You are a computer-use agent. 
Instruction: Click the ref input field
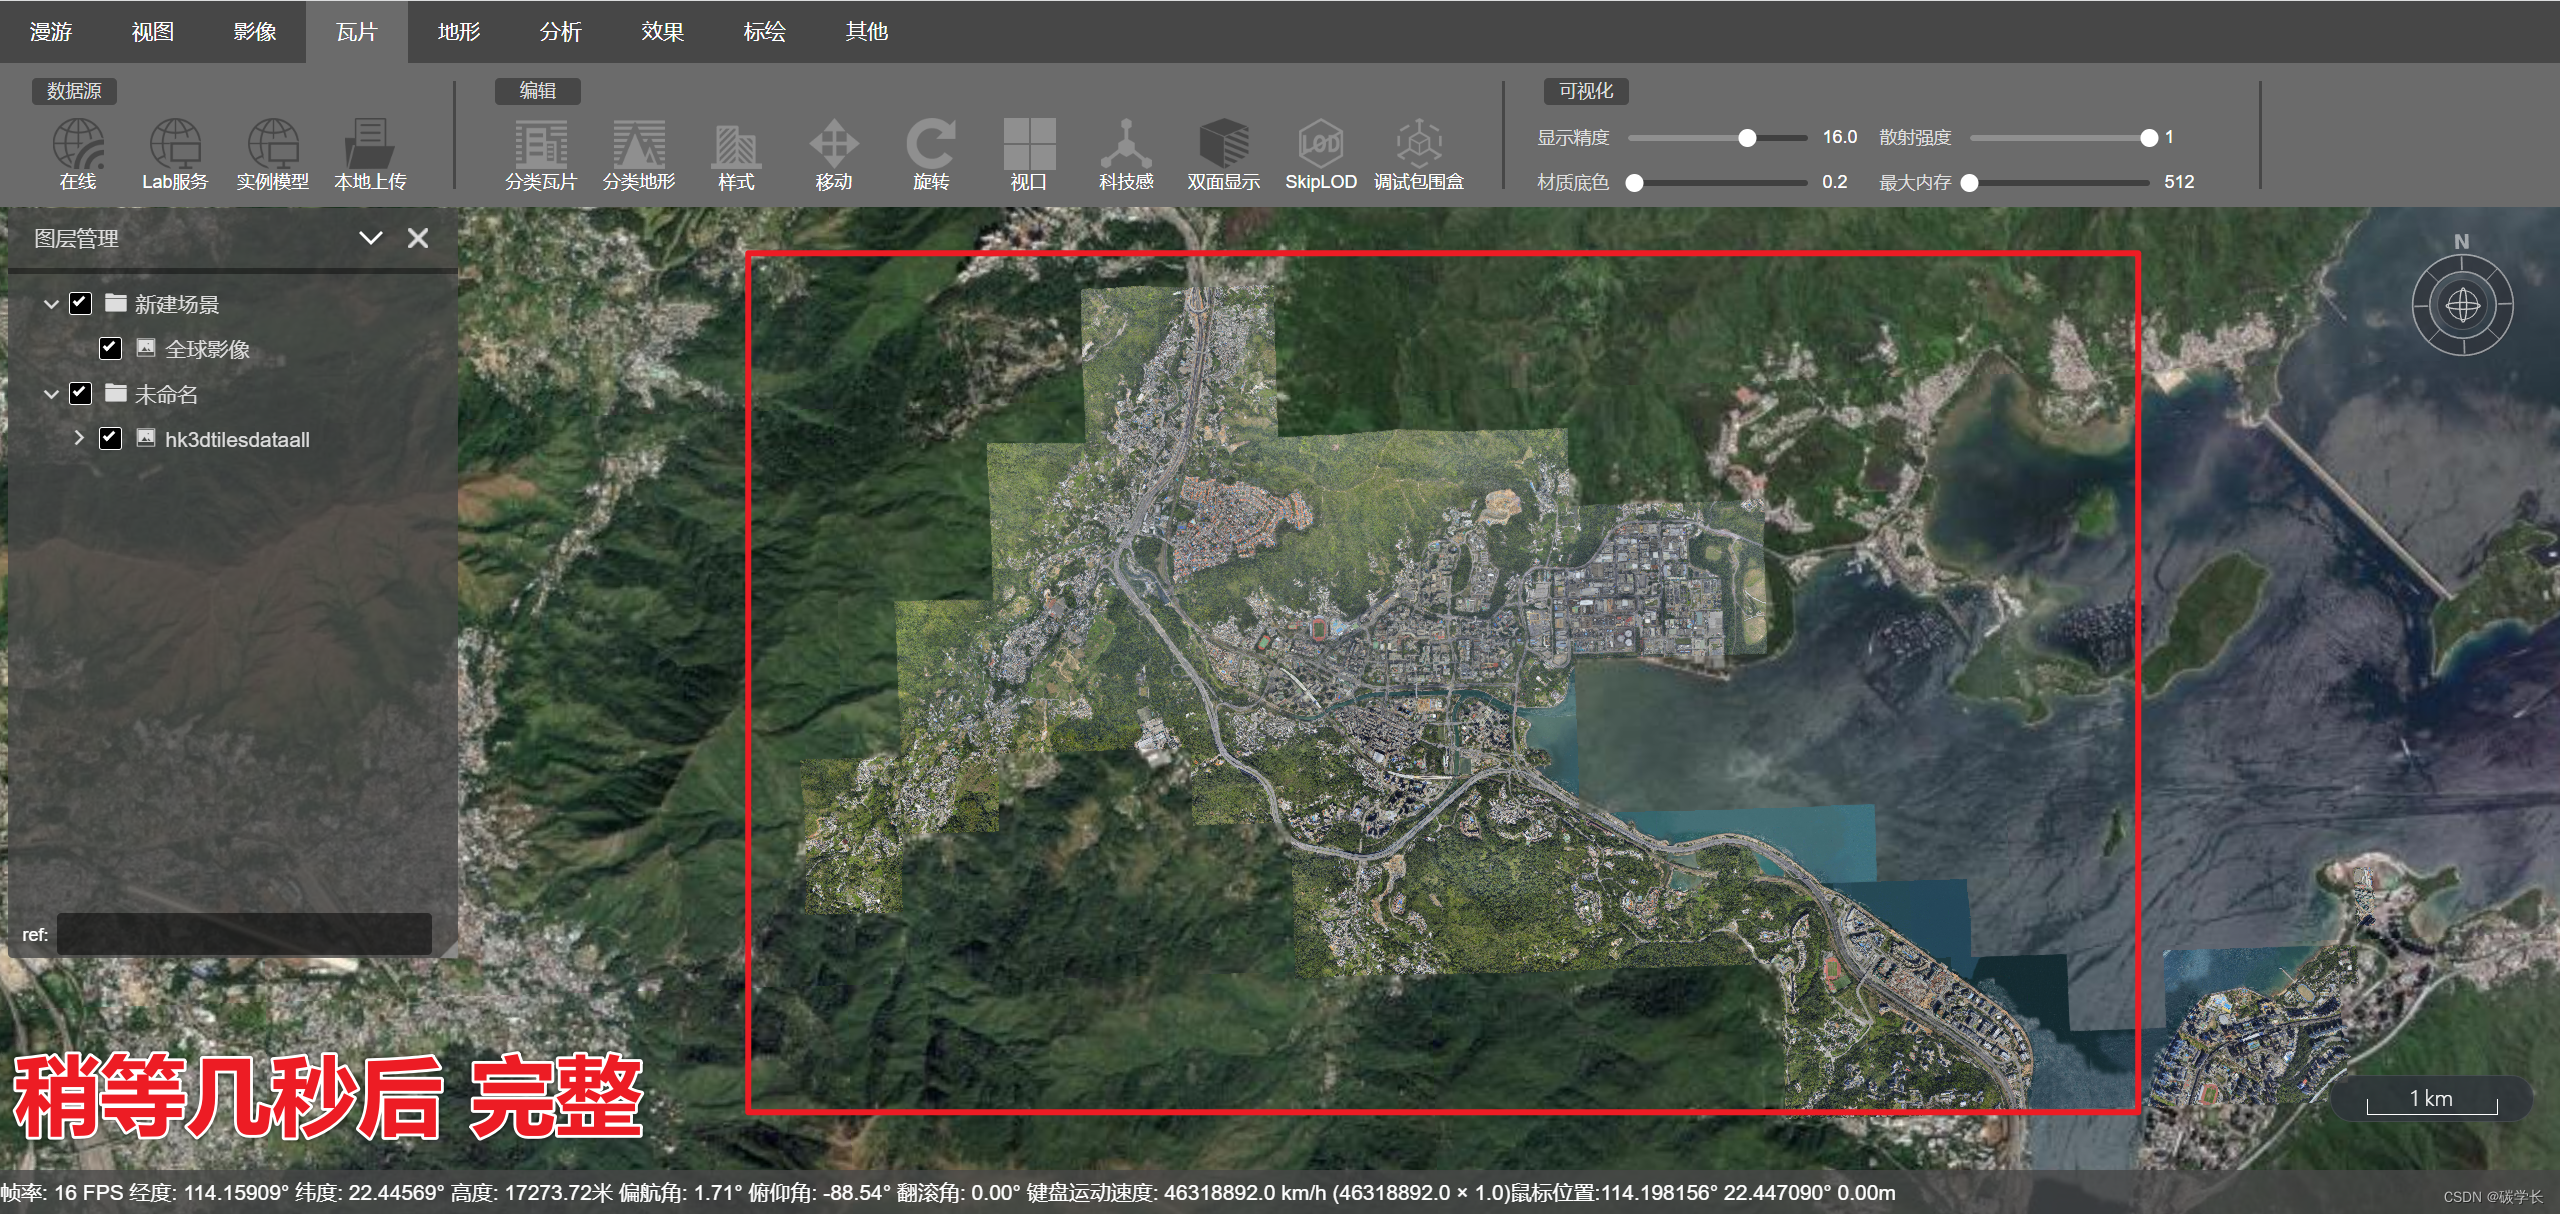pyautogui.click(x=245, y=934)
